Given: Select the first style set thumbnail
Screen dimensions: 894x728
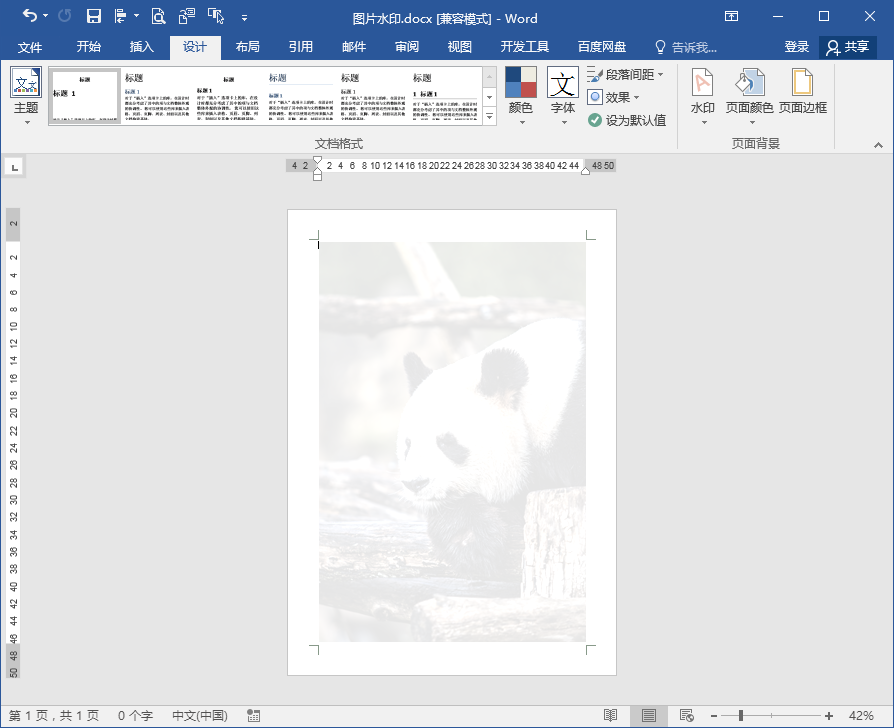Looking at the screenshot, I should (85, 96).
